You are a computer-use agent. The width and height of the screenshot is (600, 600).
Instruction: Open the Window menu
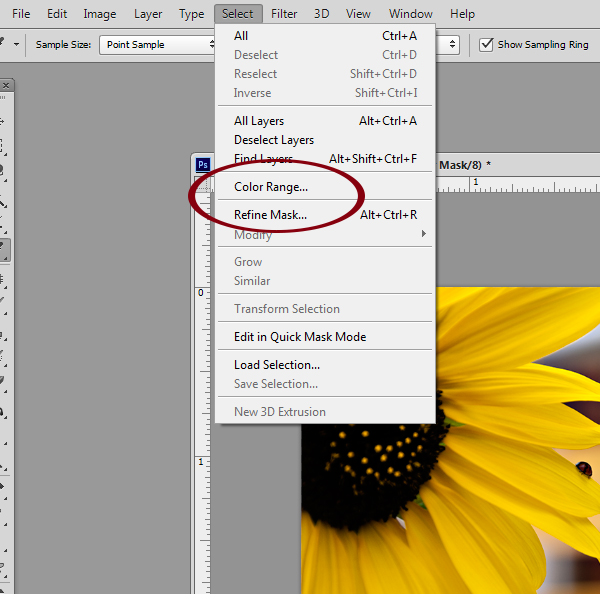[411, 14]
